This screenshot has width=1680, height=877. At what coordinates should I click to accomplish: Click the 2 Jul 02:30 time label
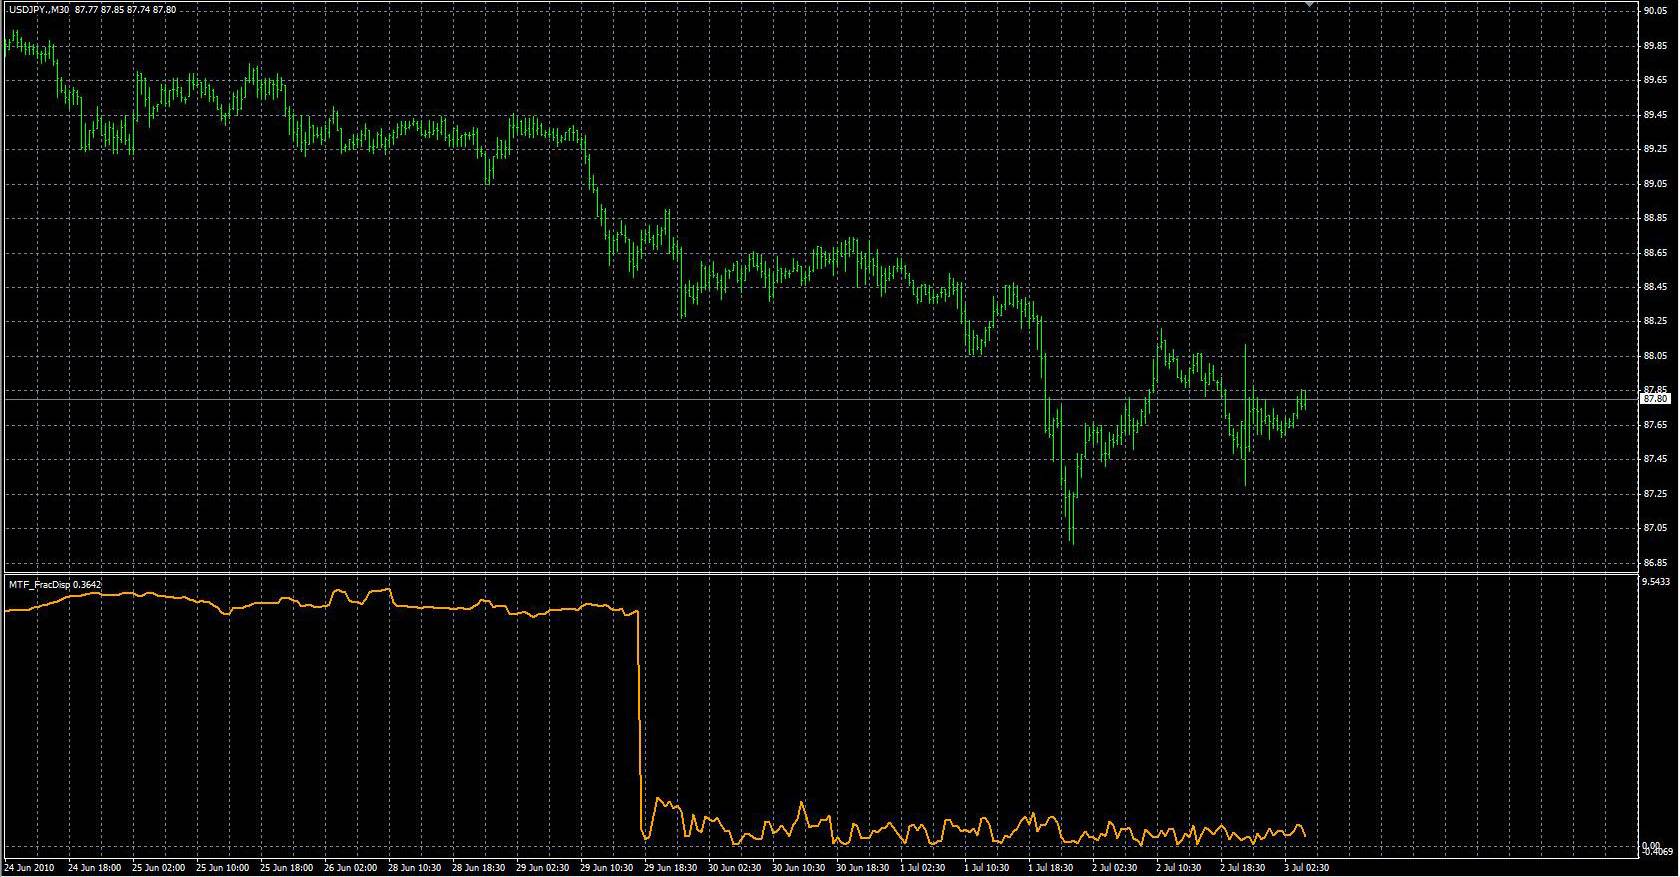(x=1116, y=868)
